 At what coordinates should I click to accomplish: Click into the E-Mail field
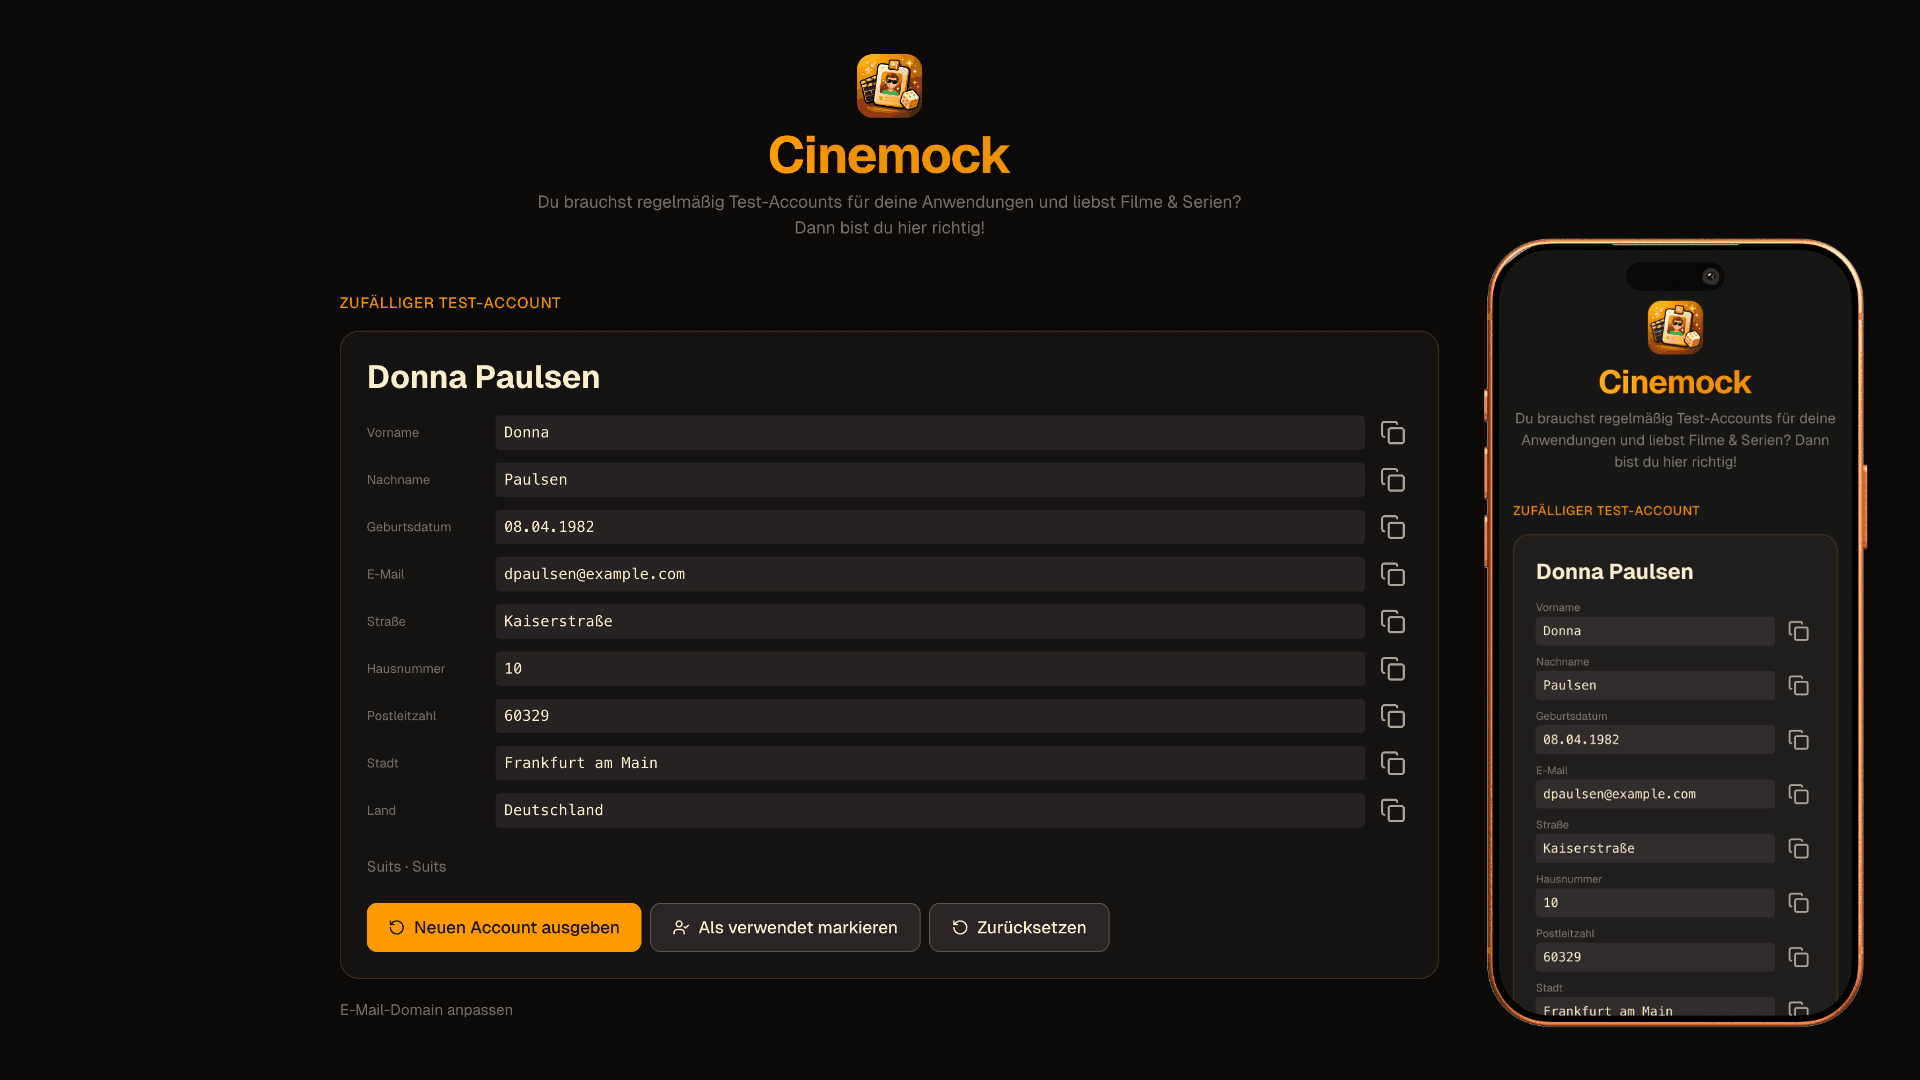928,574
